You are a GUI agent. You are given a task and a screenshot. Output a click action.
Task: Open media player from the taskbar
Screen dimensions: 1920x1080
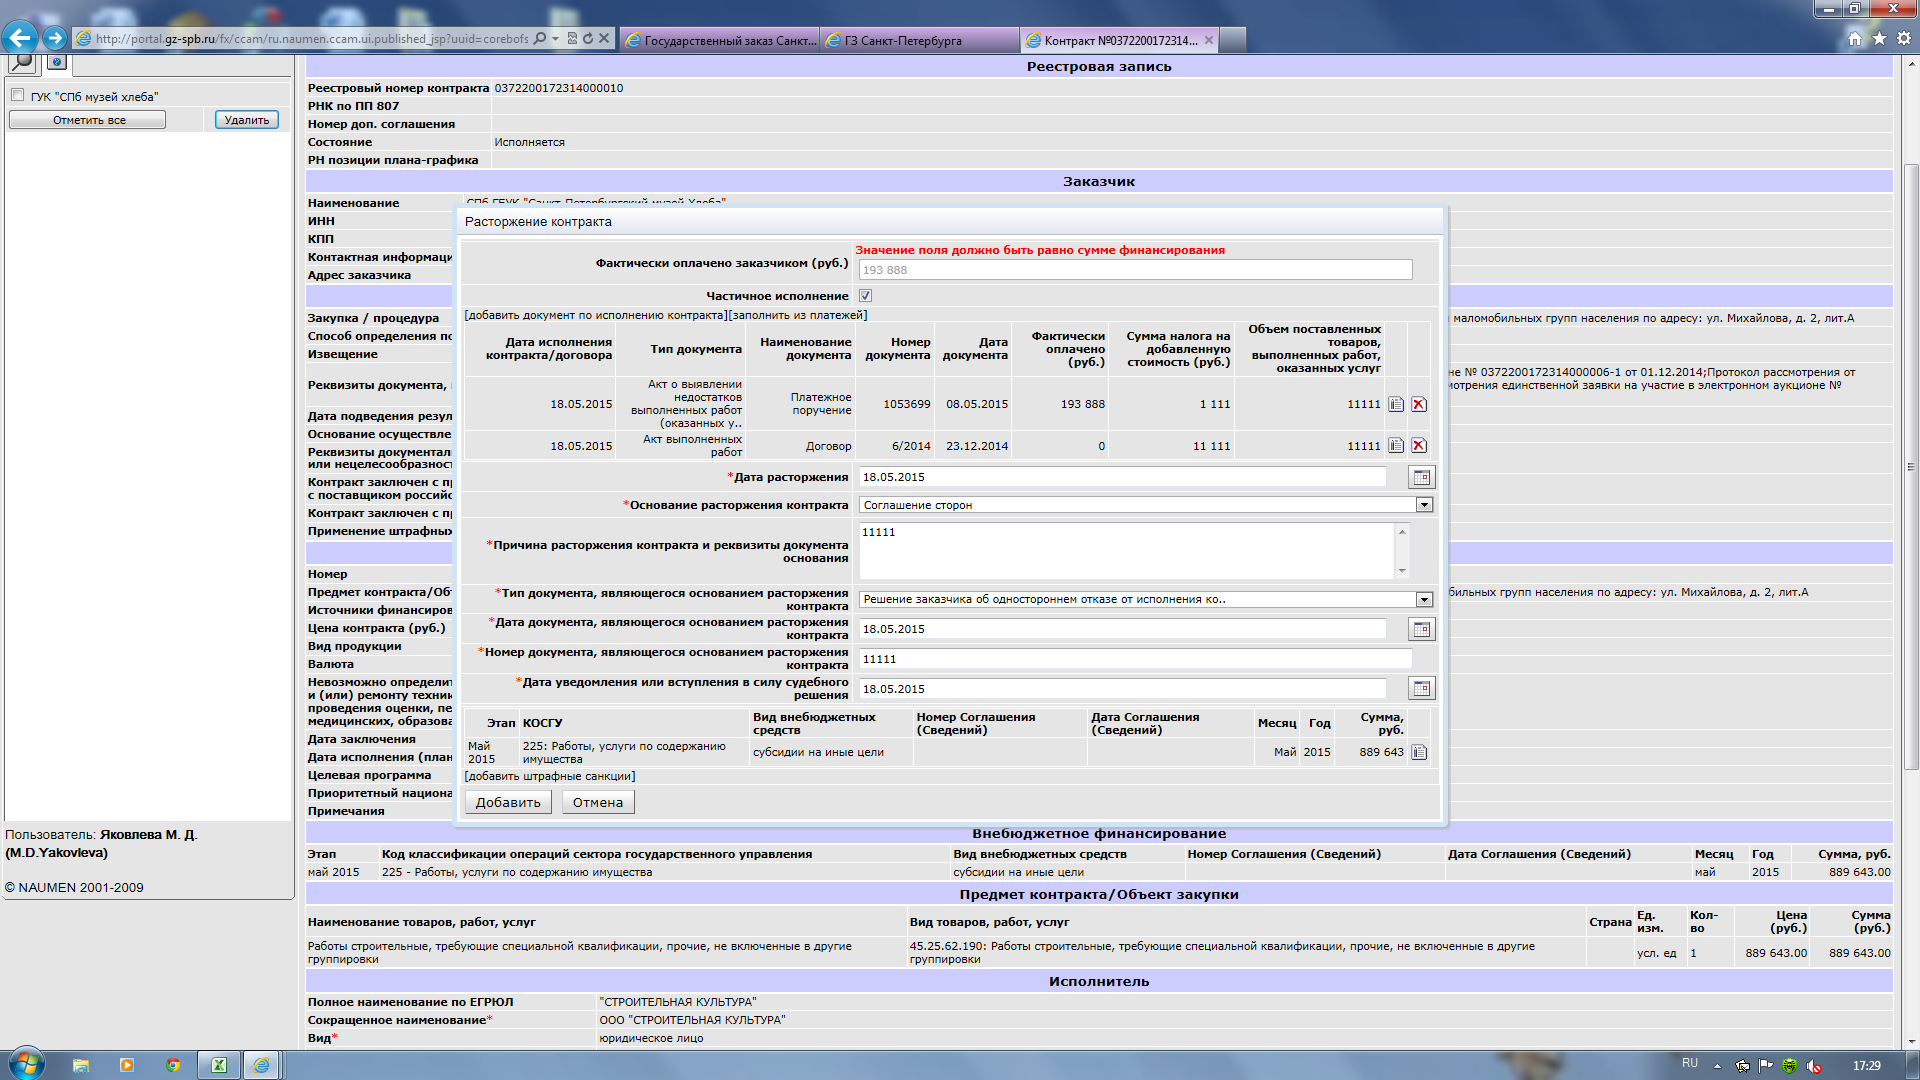coord(127,1065)
